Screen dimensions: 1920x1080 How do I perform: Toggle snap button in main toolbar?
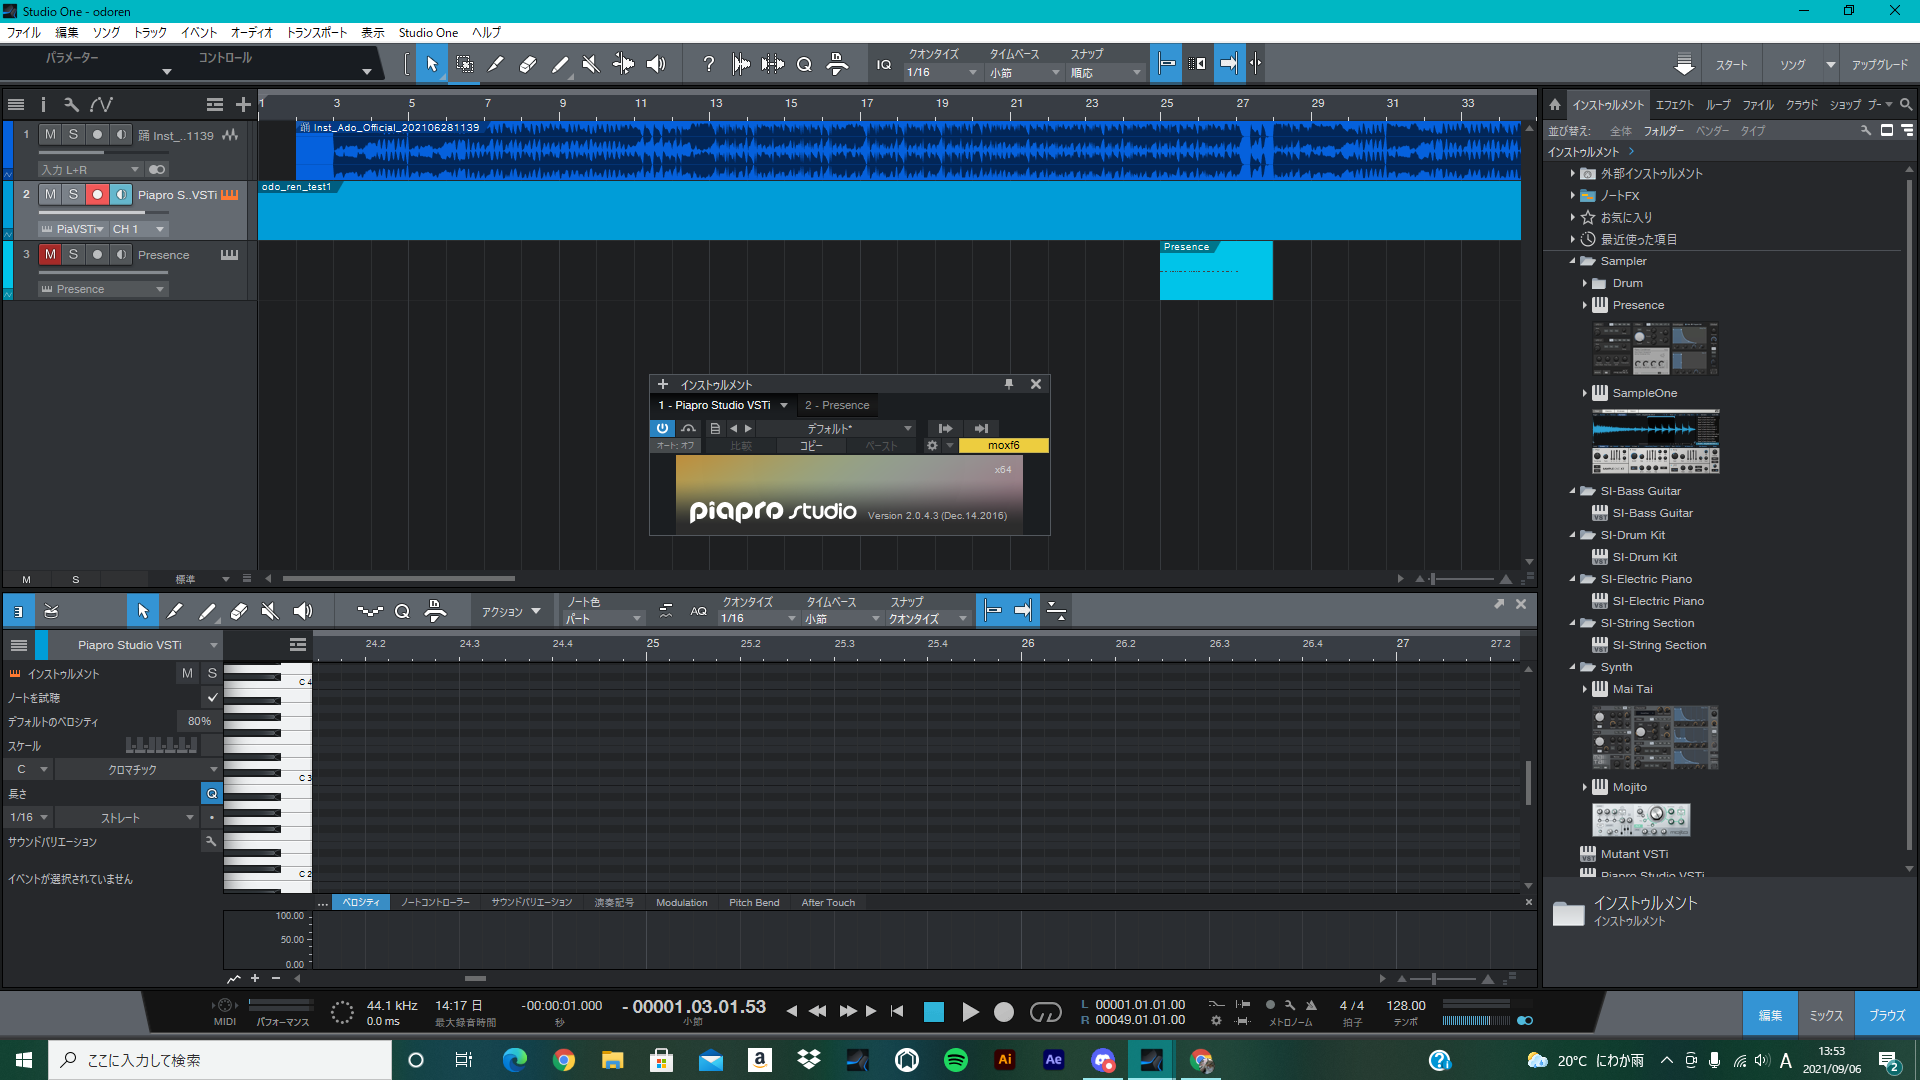1166,63
